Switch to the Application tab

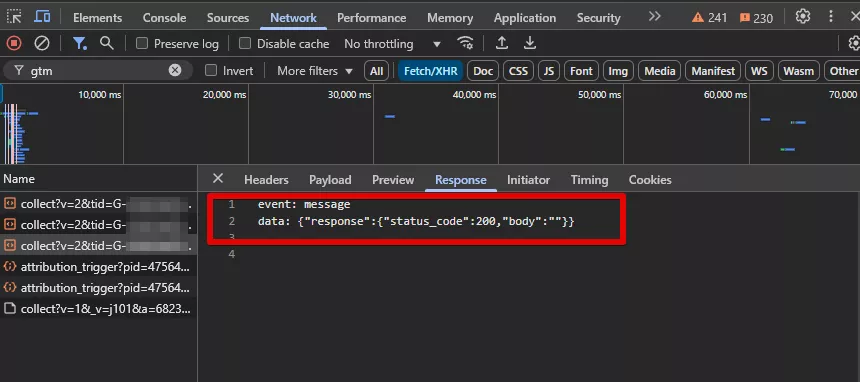(525, 18)
